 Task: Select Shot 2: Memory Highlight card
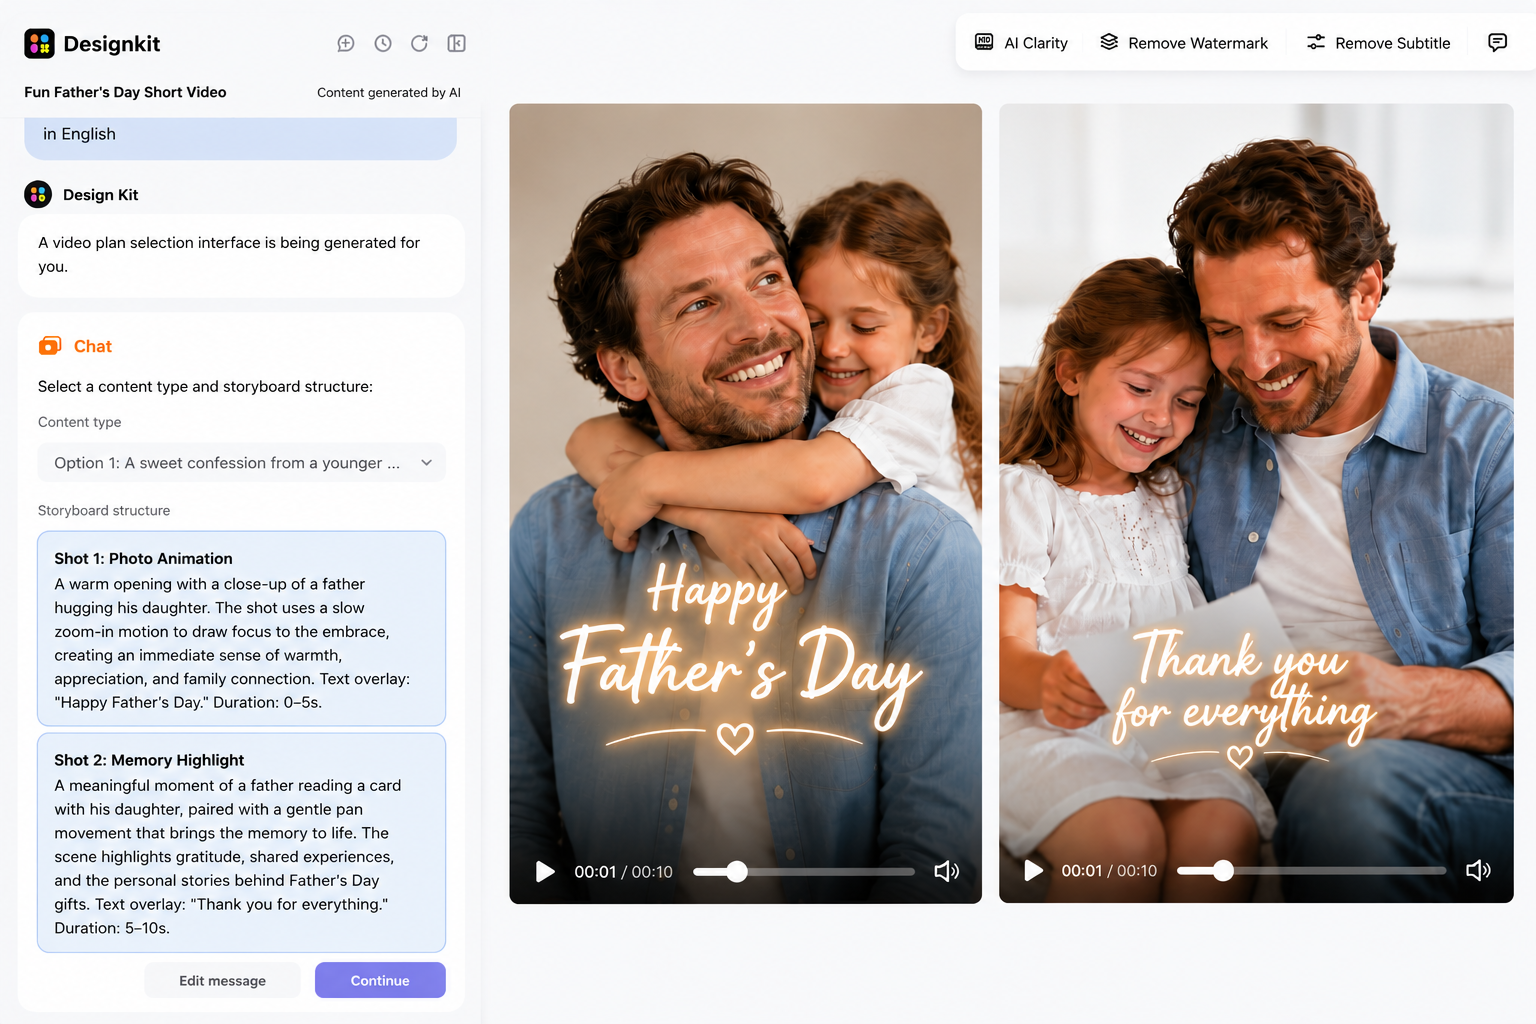click(x=242, y=843)
